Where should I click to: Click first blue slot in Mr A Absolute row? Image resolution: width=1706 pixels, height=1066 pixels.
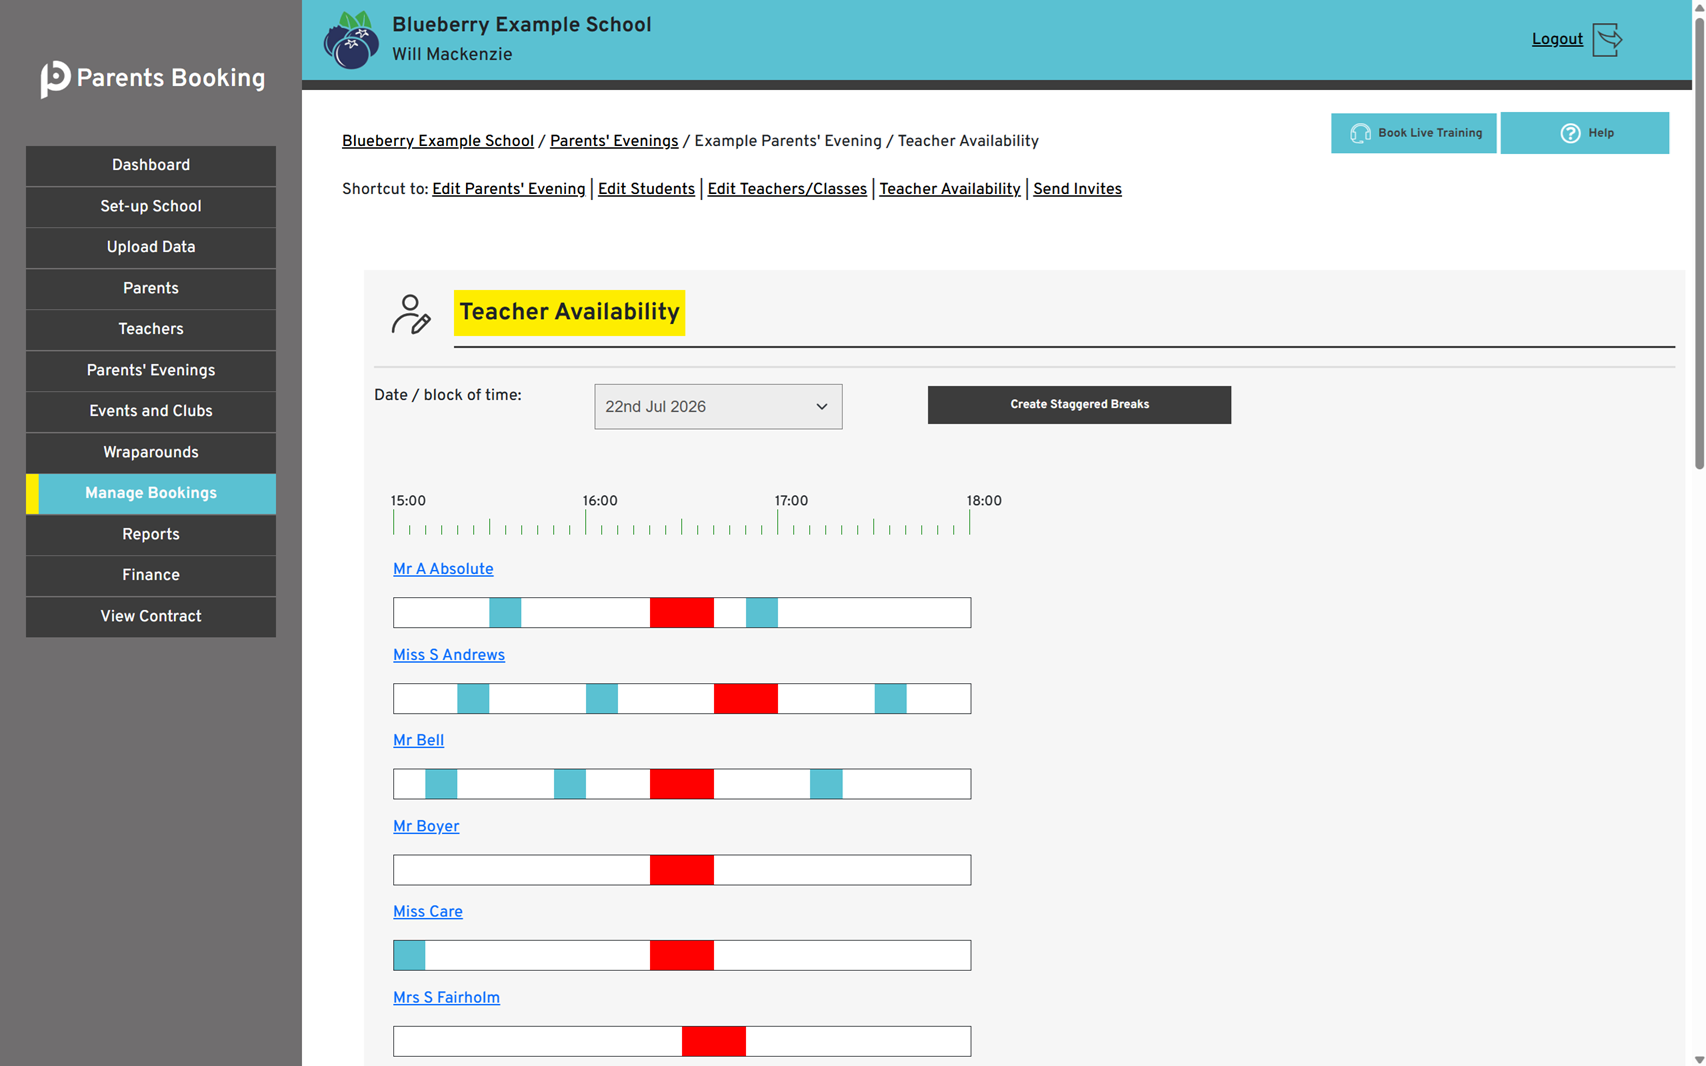tap(505, 613)
